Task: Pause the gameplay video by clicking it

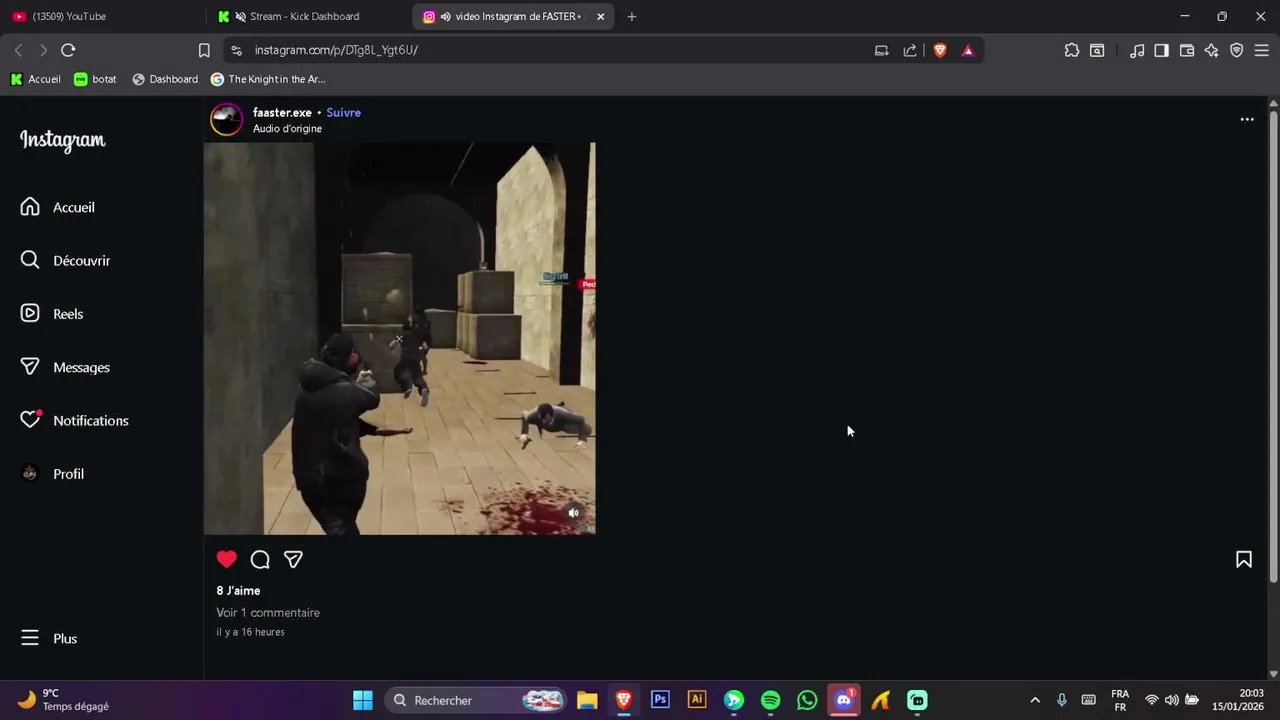Action: 400,339
